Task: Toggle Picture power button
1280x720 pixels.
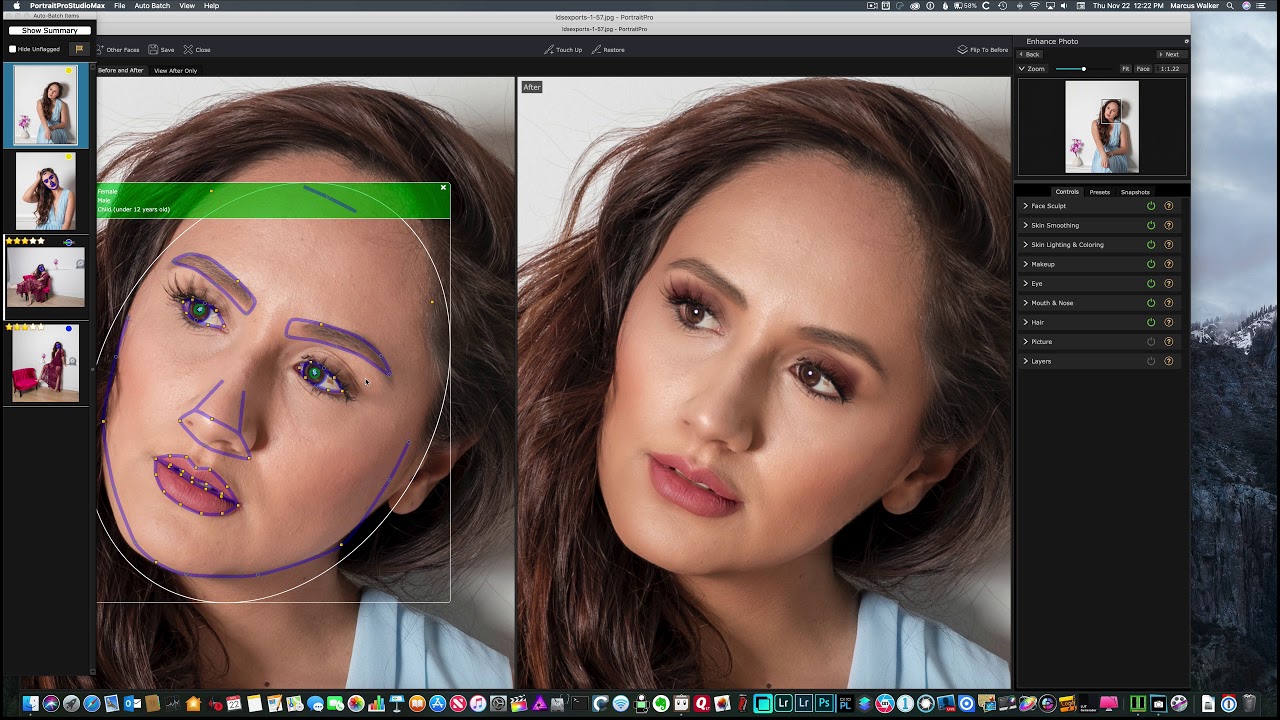Action: point(1151,341)
